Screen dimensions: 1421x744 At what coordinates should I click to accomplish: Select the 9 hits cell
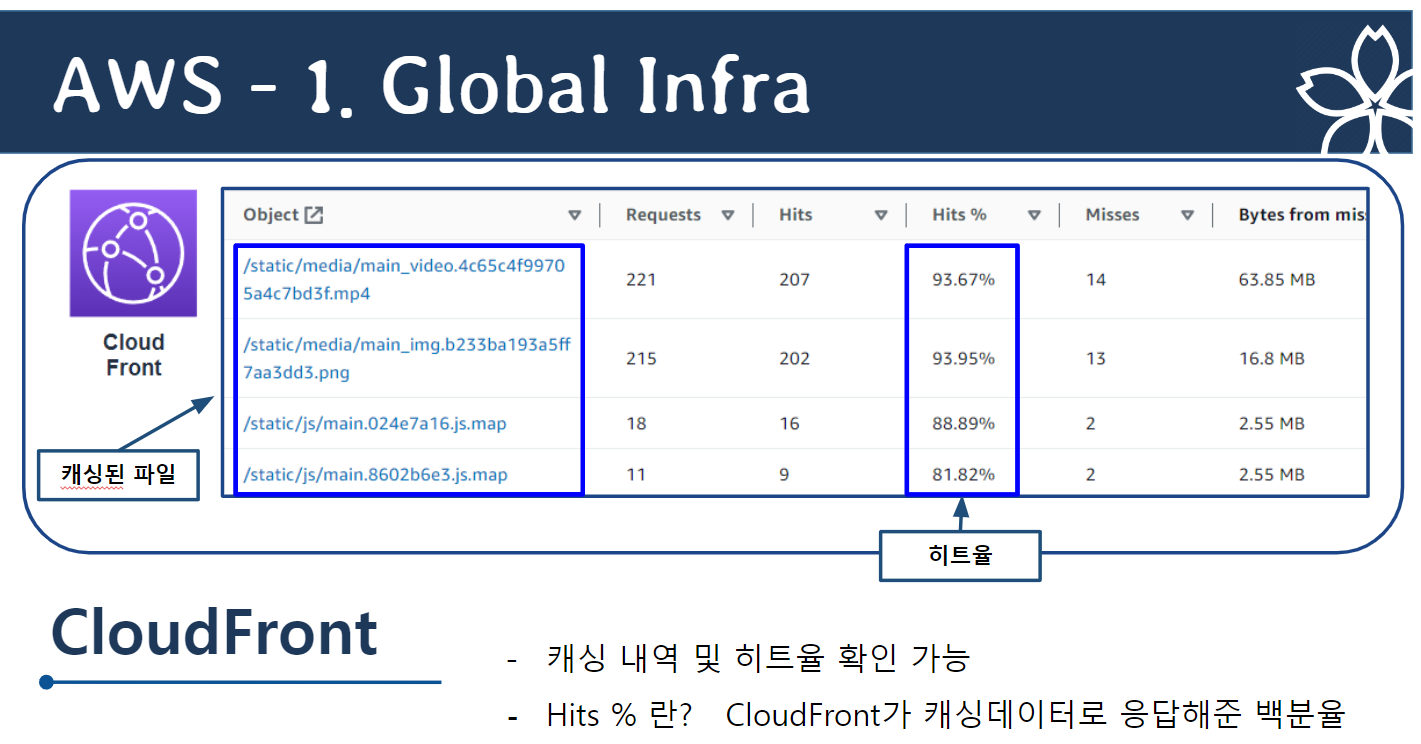point(784,475)
